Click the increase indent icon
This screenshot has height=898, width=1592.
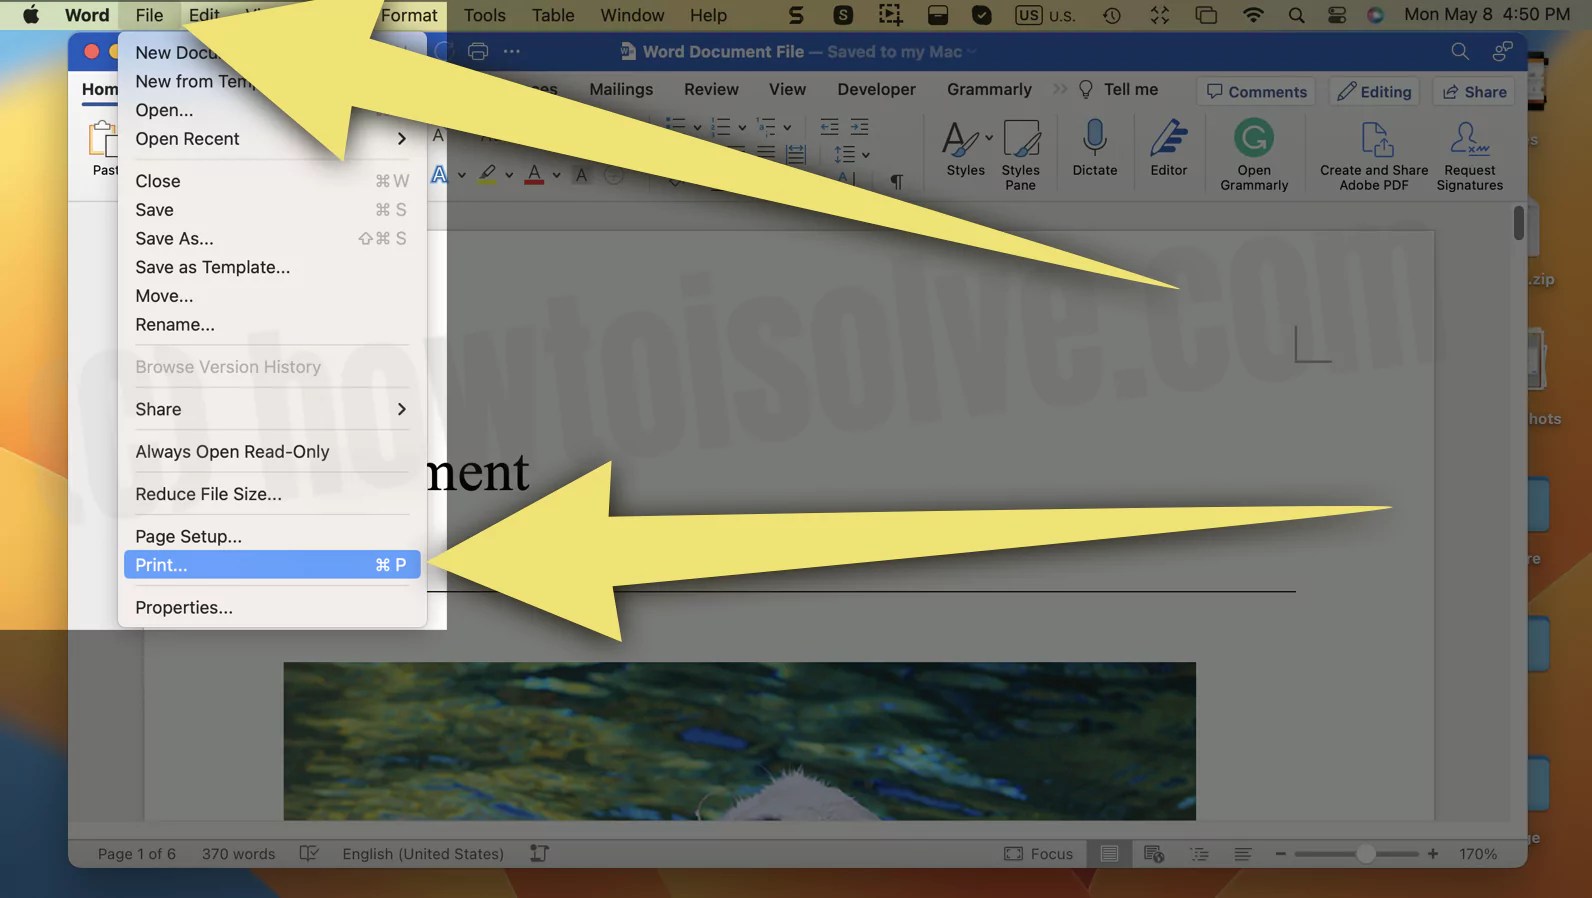[x=859, y=127]
